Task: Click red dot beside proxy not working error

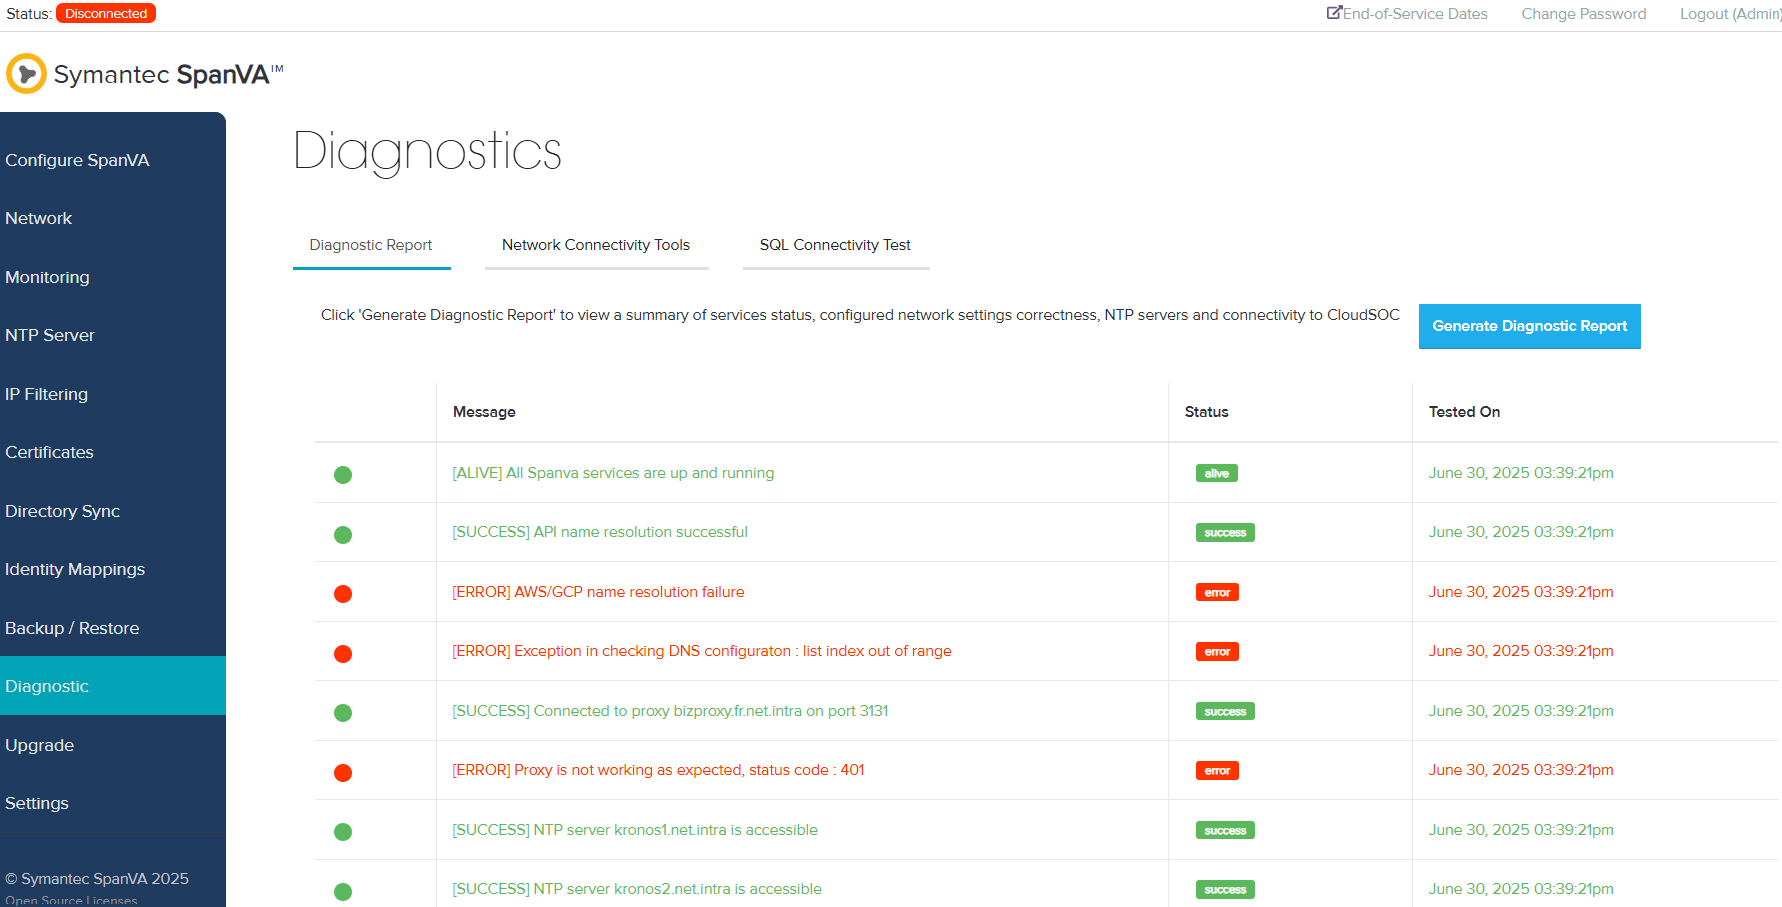Action: [x=343, y=773]
